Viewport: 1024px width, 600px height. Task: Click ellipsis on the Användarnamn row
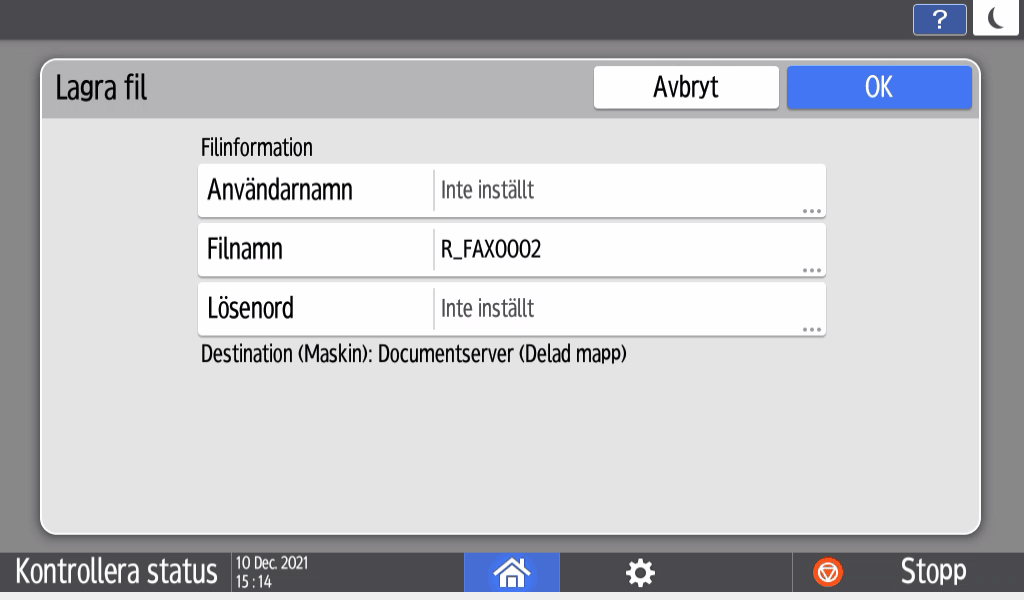(x=811, y=211)
